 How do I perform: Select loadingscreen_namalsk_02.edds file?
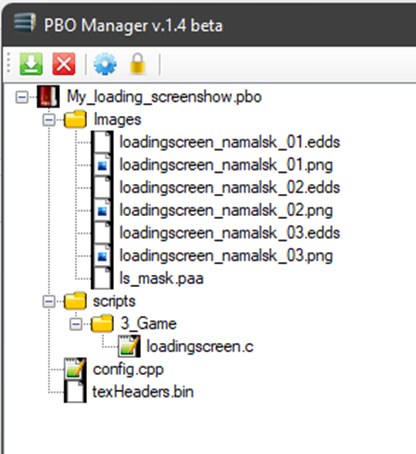(230, 187)
